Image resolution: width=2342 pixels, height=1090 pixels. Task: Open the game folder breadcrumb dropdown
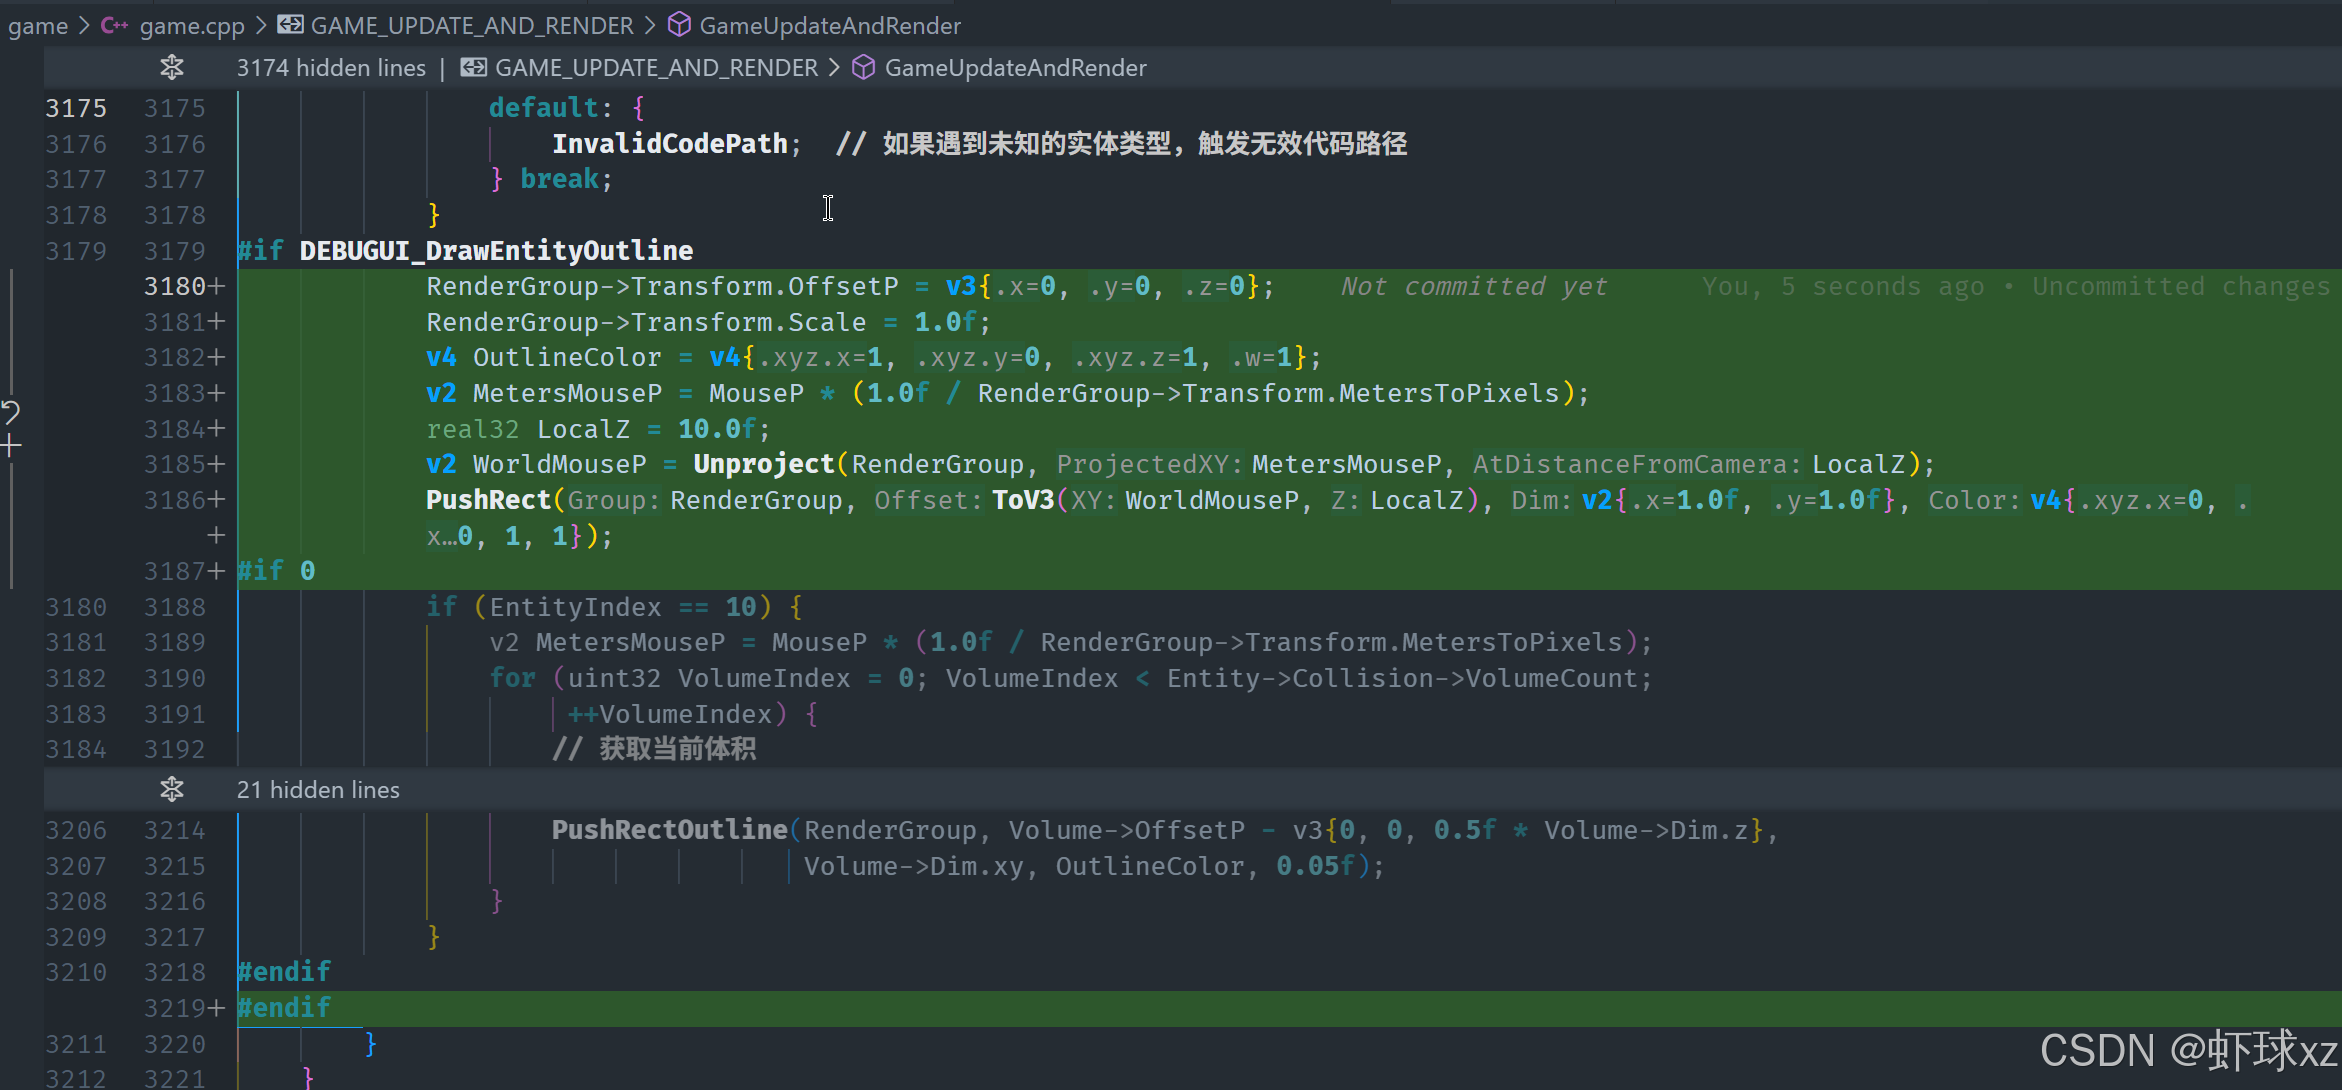[x=38, y=25]
